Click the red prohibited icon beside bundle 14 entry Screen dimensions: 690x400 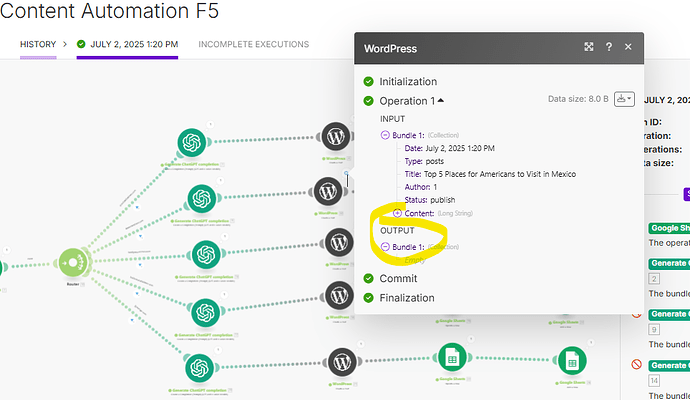[636, 364]
